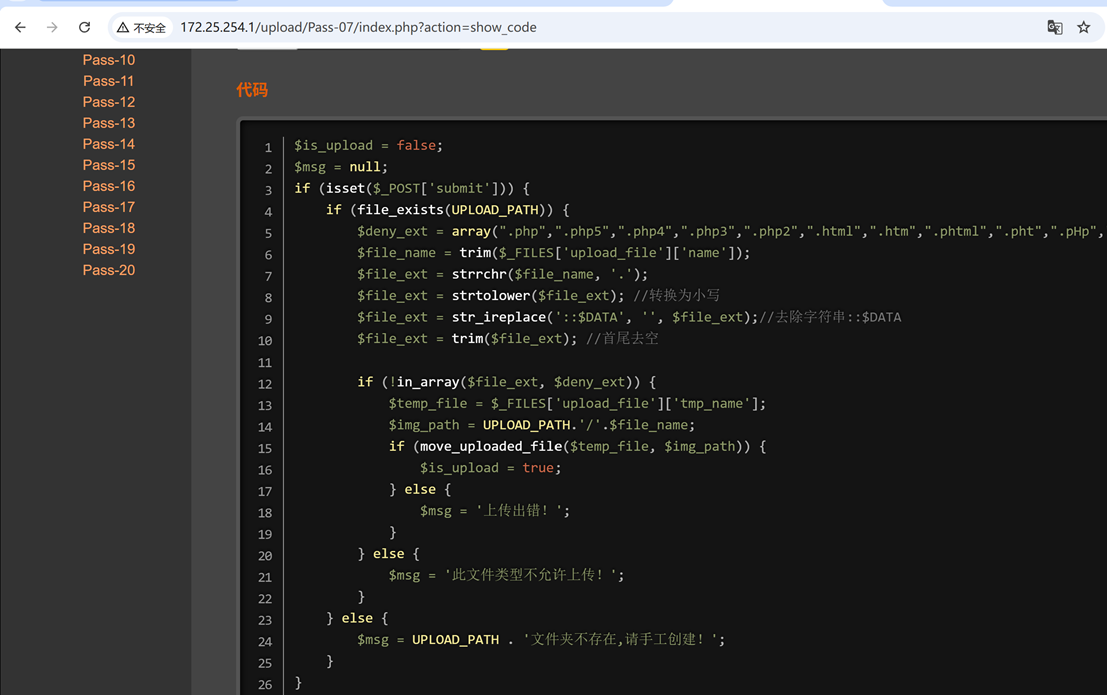The height and width of the screenshot is (695, 1107).
Task: Click the strtolower($file_ext) line
Action: tap(538, 296)
